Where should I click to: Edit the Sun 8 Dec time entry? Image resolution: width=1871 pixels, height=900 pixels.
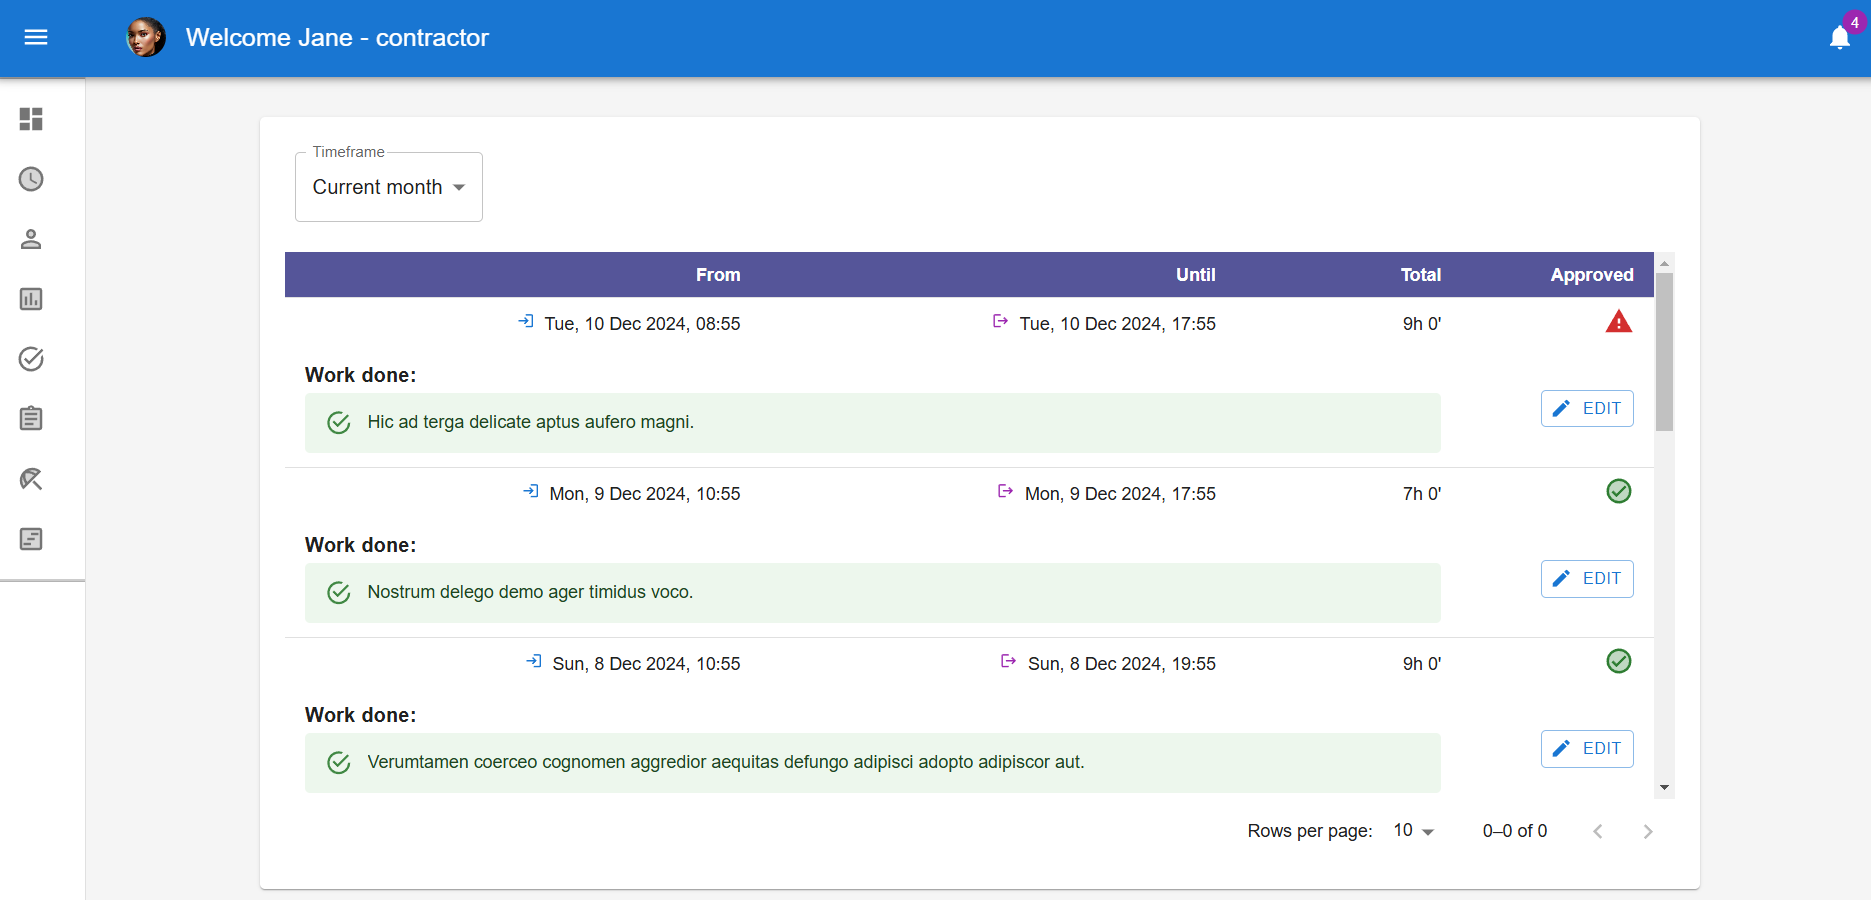[1587, 748]
